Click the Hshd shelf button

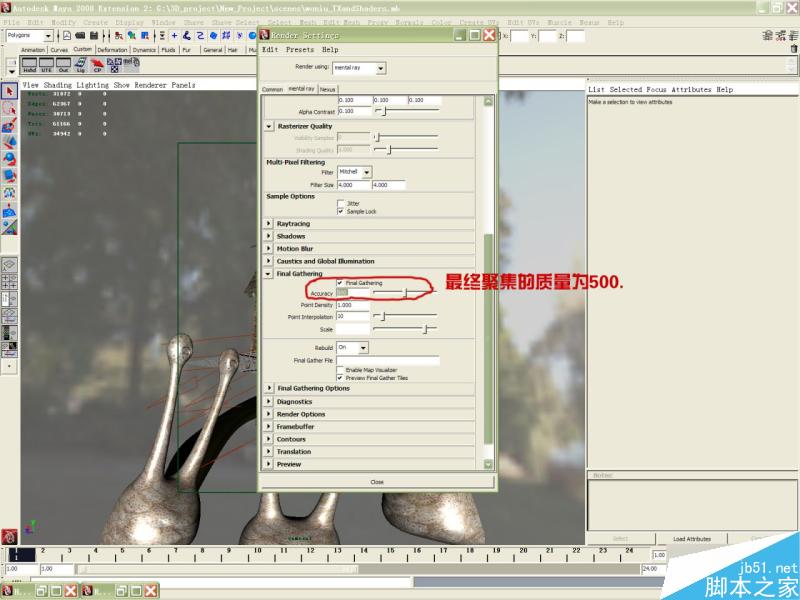point(30,65)
